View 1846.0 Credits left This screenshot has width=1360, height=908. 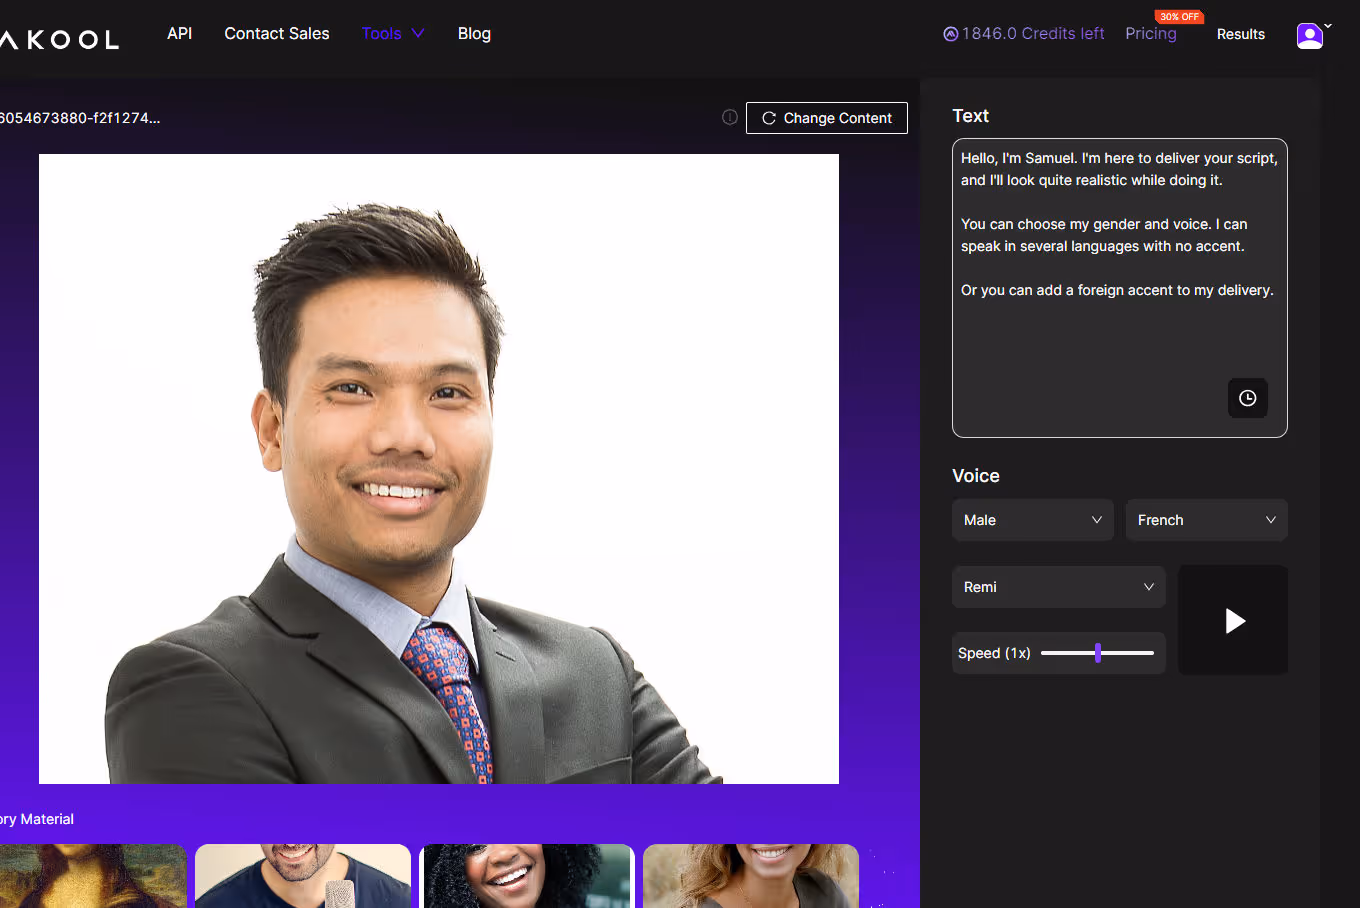[1033, 33]
